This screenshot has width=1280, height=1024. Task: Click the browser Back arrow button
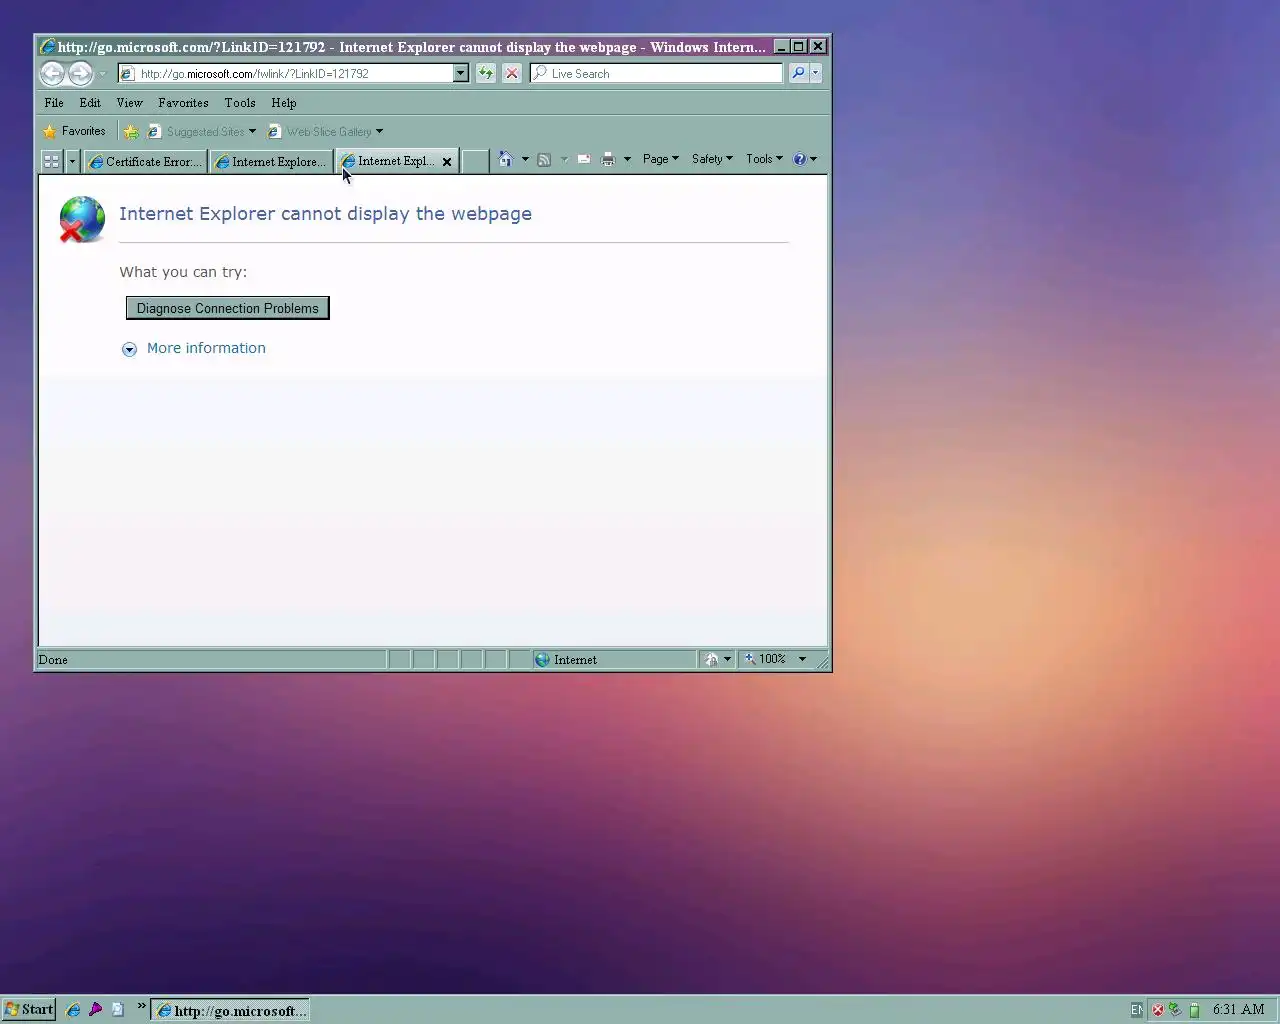[53, 73]
